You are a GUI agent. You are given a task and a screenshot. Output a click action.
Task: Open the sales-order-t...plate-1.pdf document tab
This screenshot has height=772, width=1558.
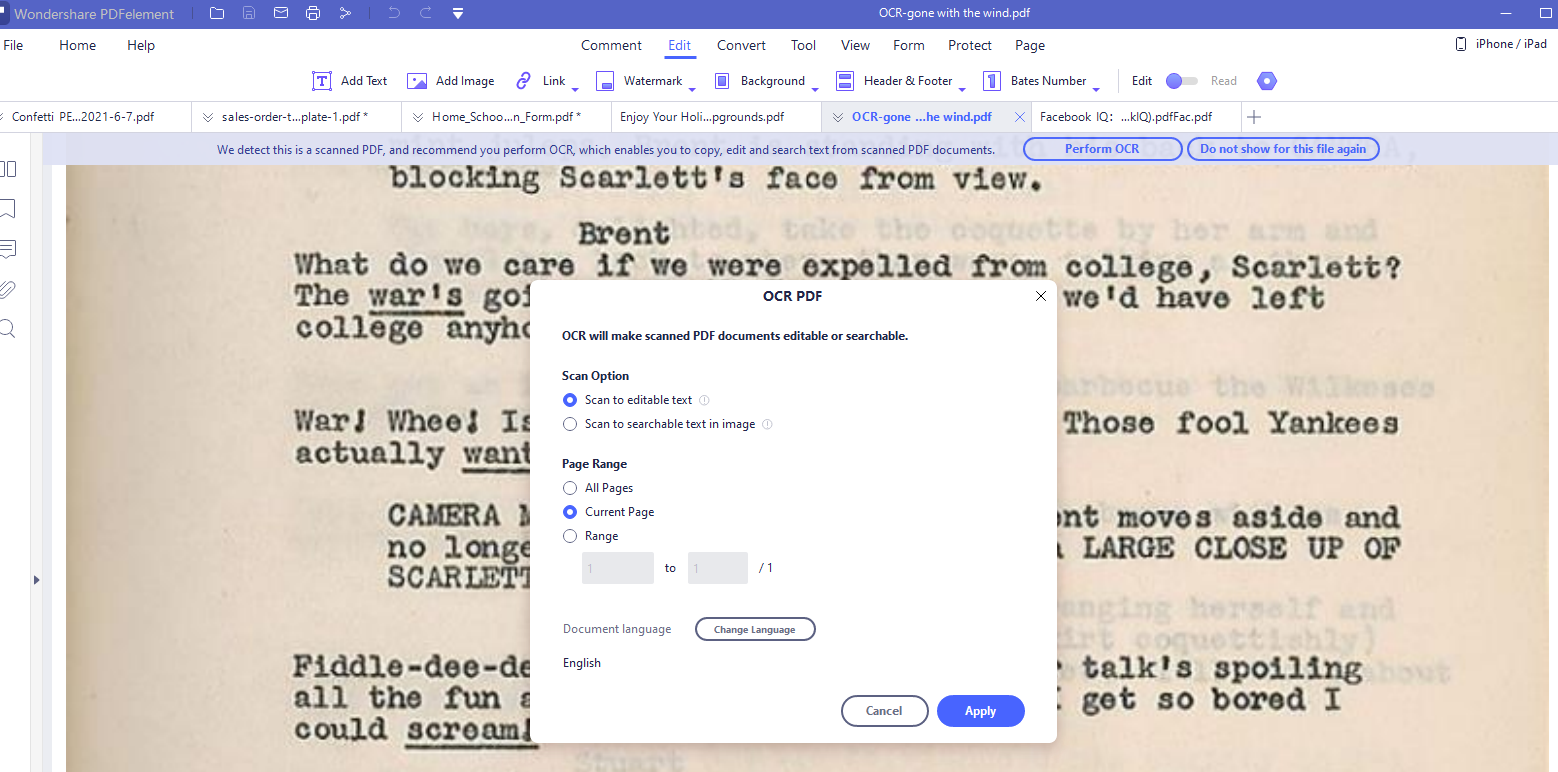point(296,117)
